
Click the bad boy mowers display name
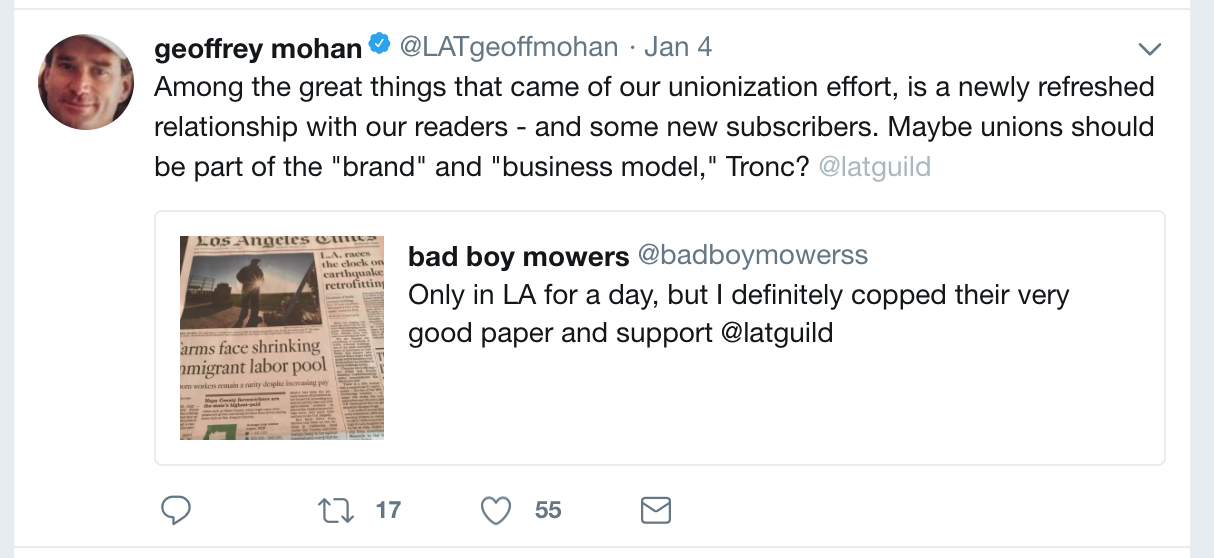[518, 256]
